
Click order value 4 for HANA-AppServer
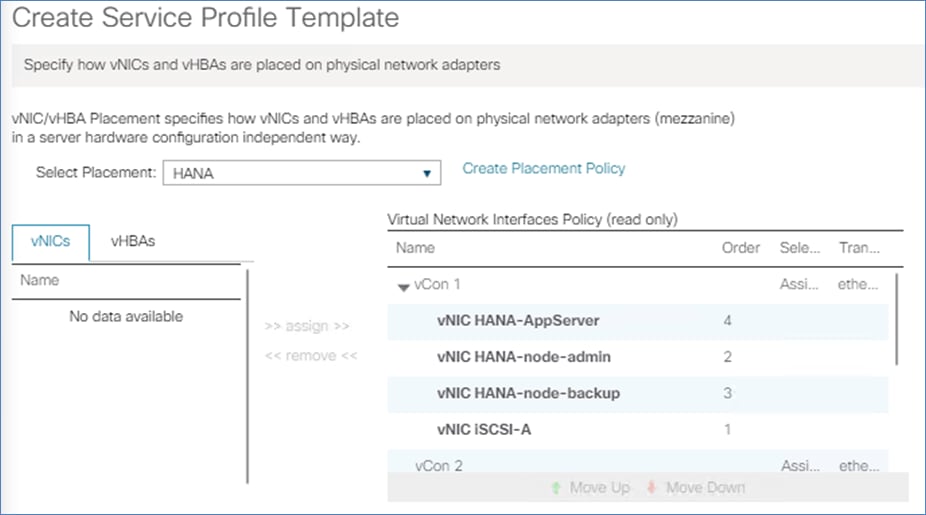[728, 321]
